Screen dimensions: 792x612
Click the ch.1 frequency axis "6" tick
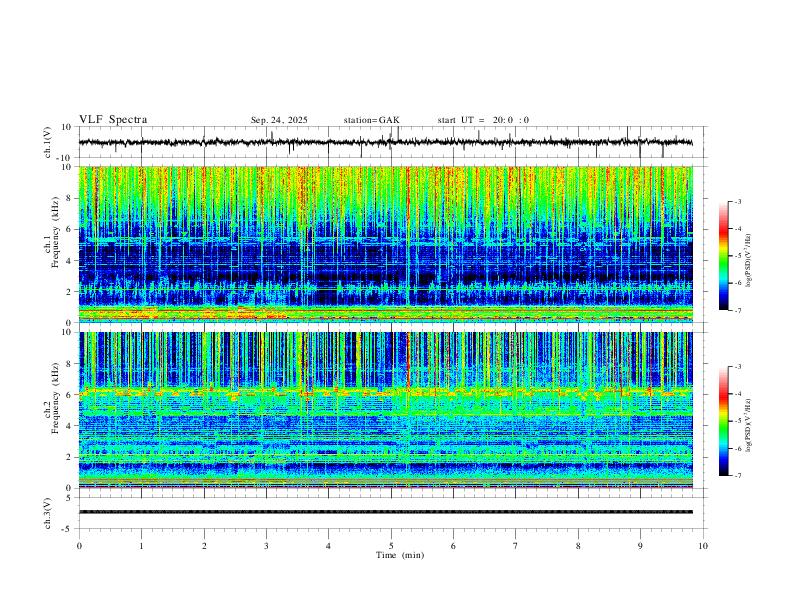(70, 229)
